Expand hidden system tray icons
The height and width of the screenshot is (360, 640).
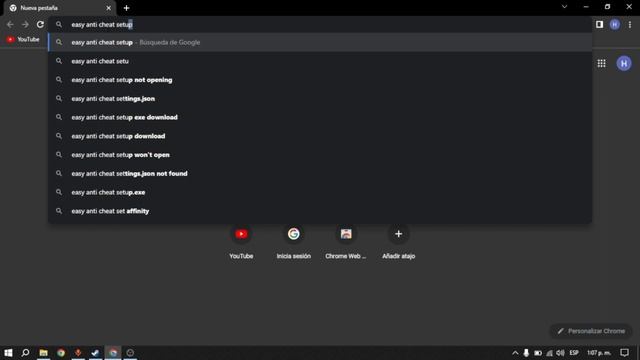click(x=515, y=353)
